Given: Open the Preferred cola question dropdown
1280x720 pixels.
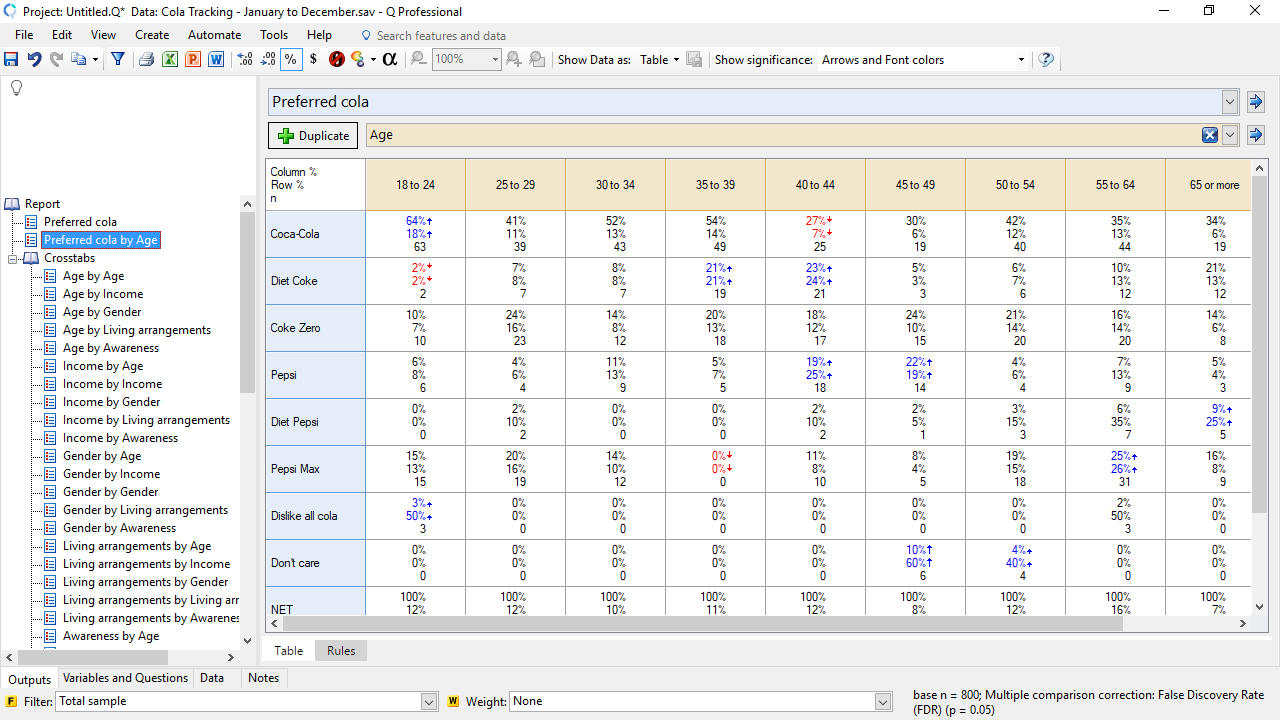Looking at the screenshot, I should (x=1229, y=101).
